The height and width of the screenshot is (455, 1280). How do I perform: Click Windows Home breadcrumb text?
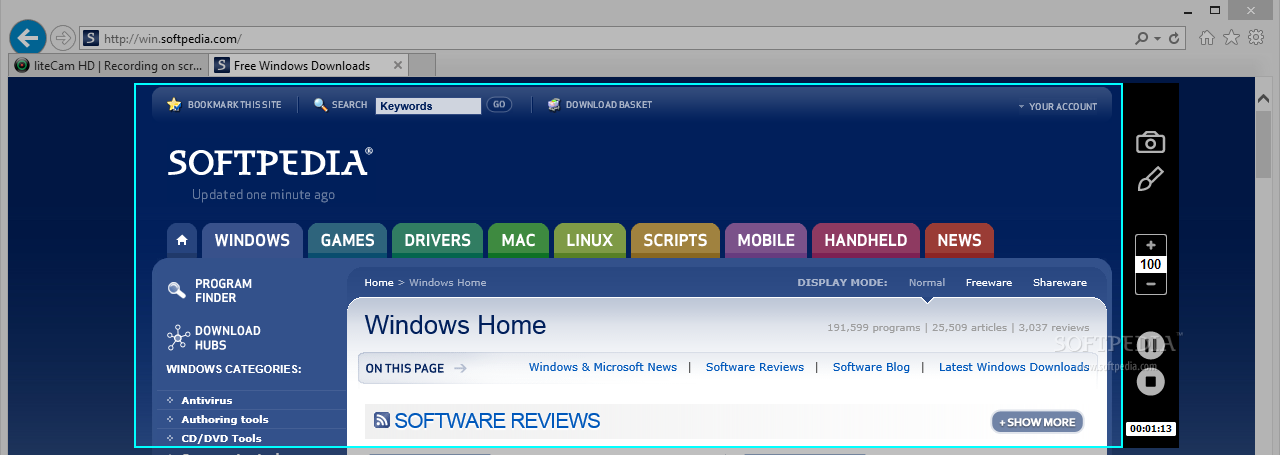[447, 283]
